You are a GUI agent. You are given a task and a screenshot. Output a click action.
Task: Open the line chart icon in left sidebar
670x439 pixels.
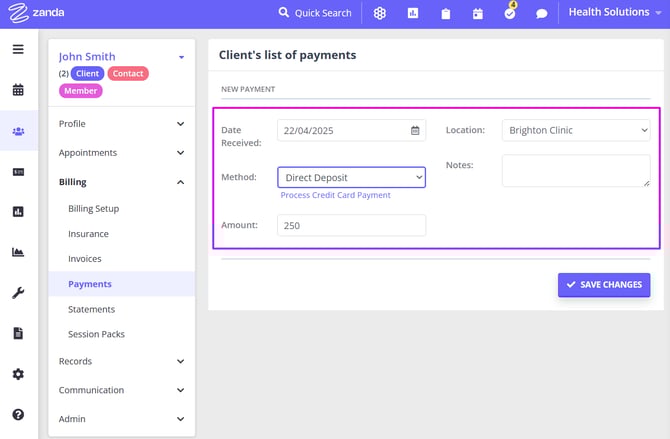point(18,252)
